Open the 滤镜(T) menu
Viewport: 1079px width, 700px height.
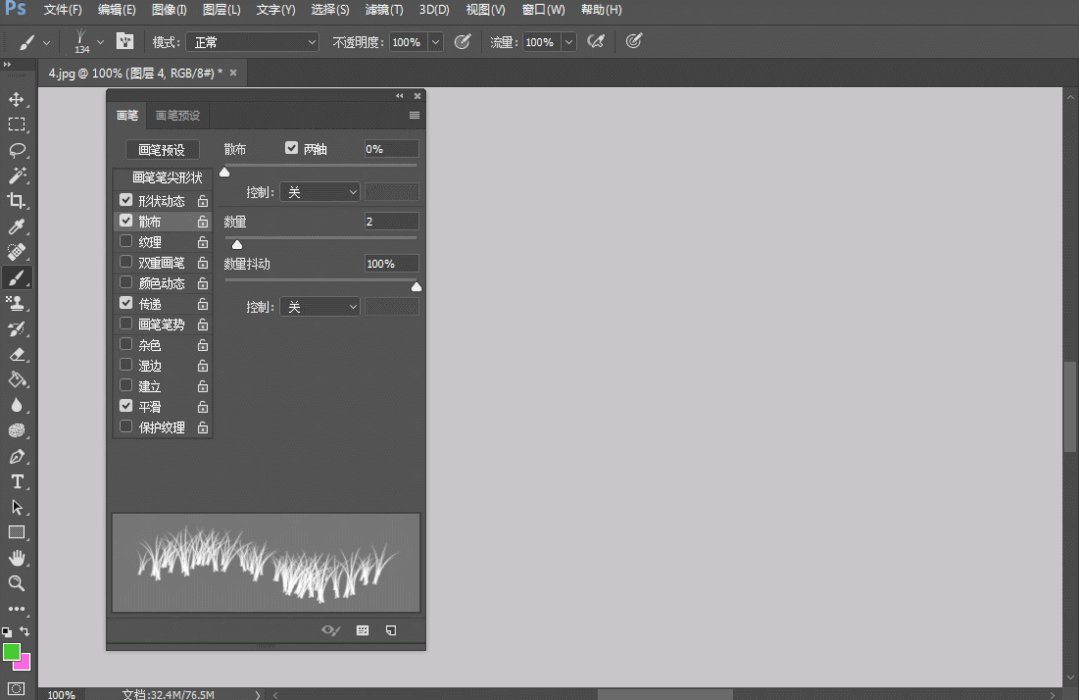[x=383, y=10]
